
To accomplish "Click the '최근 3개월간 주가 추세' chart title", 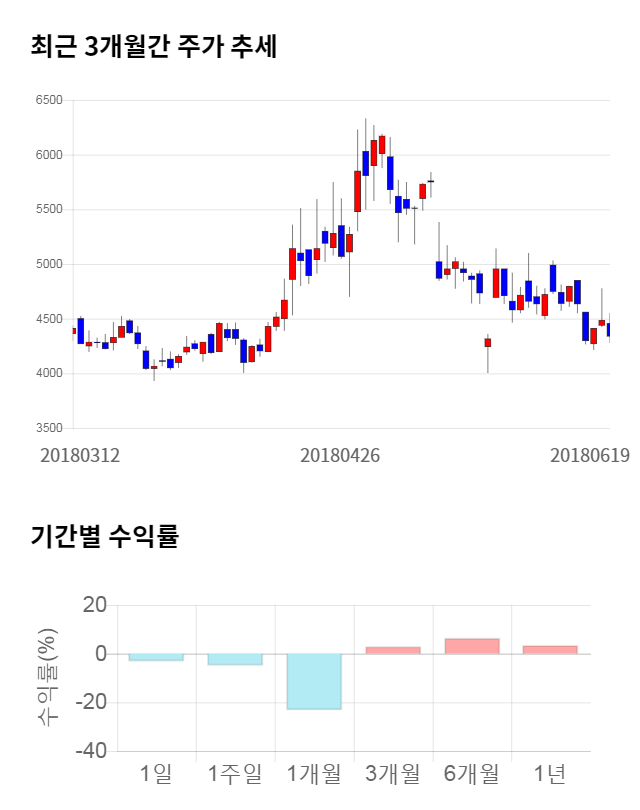I will [x=153, y=46].
